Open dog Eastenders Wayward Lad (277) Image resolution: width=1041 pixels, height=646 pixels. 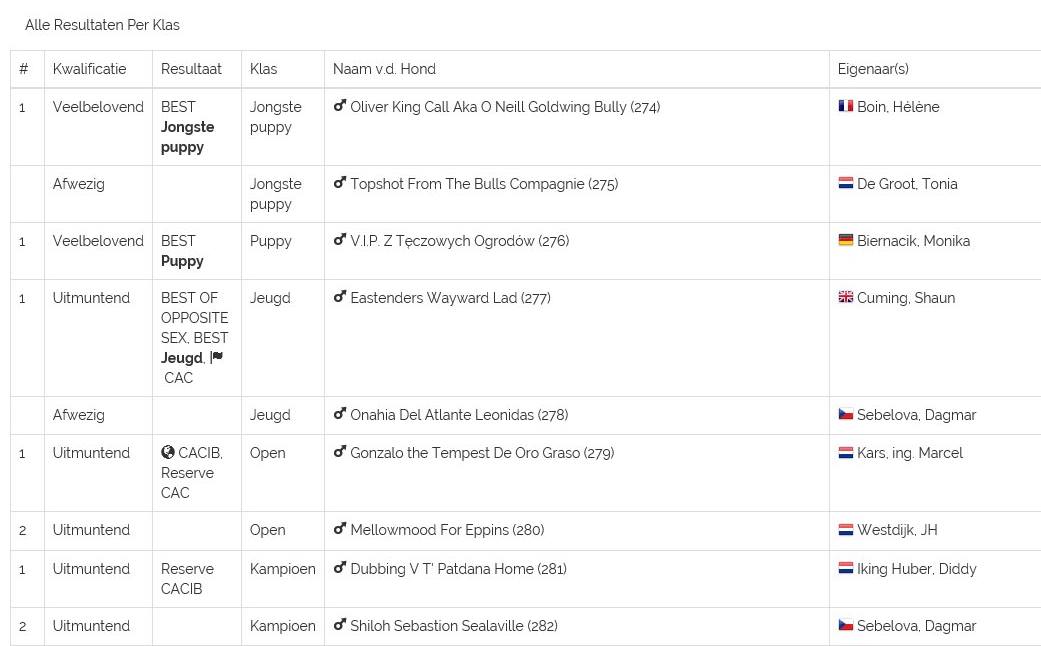point(450,298)
